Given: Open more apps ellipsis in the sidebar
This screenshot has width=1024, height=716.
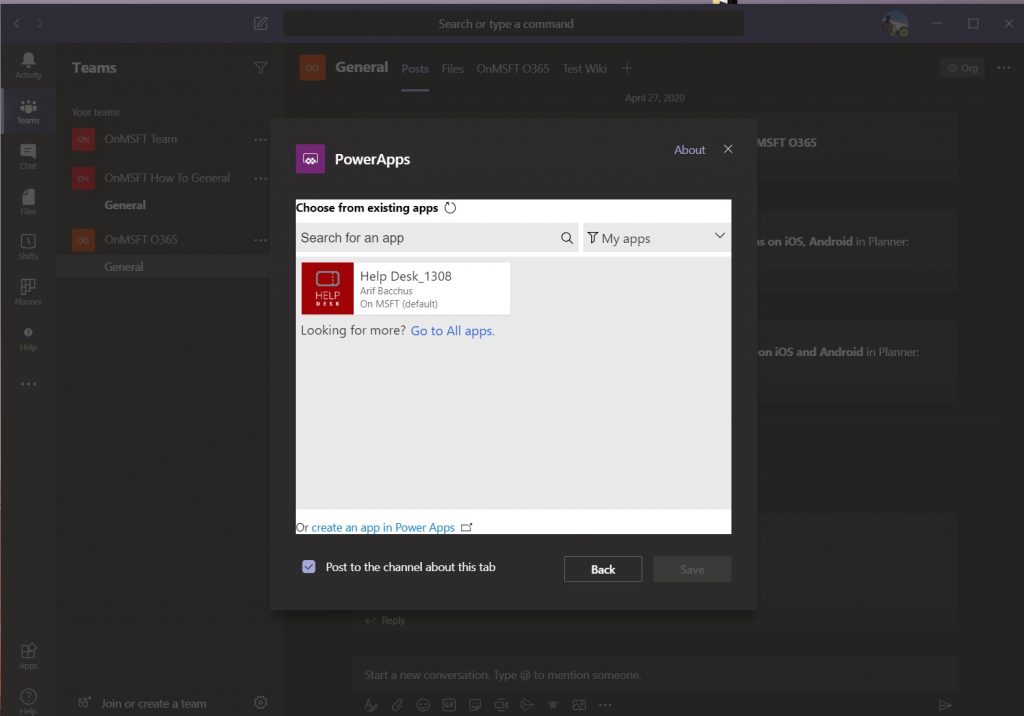Looking at the screenshot, I should click(28, 384).
